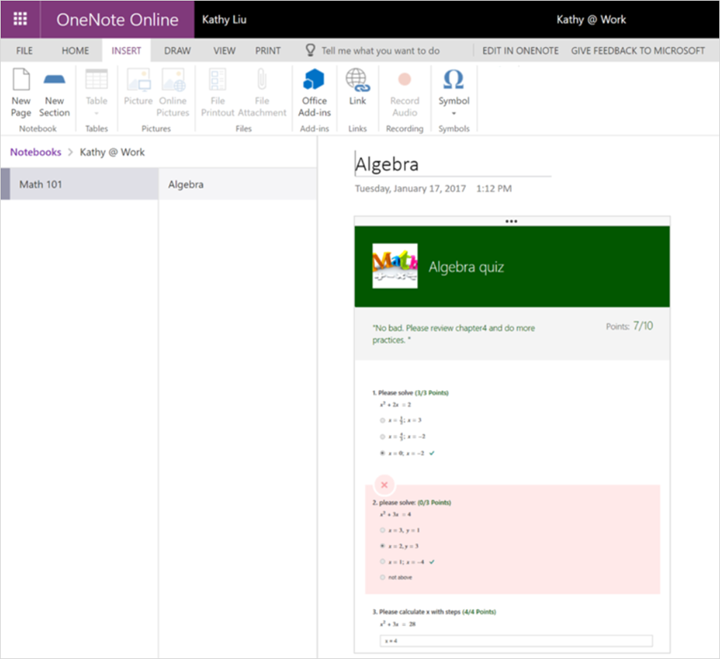Click the Record Audio icon
Image resolution: width=720 pixels, height=659 pixels.
point(405,79)
